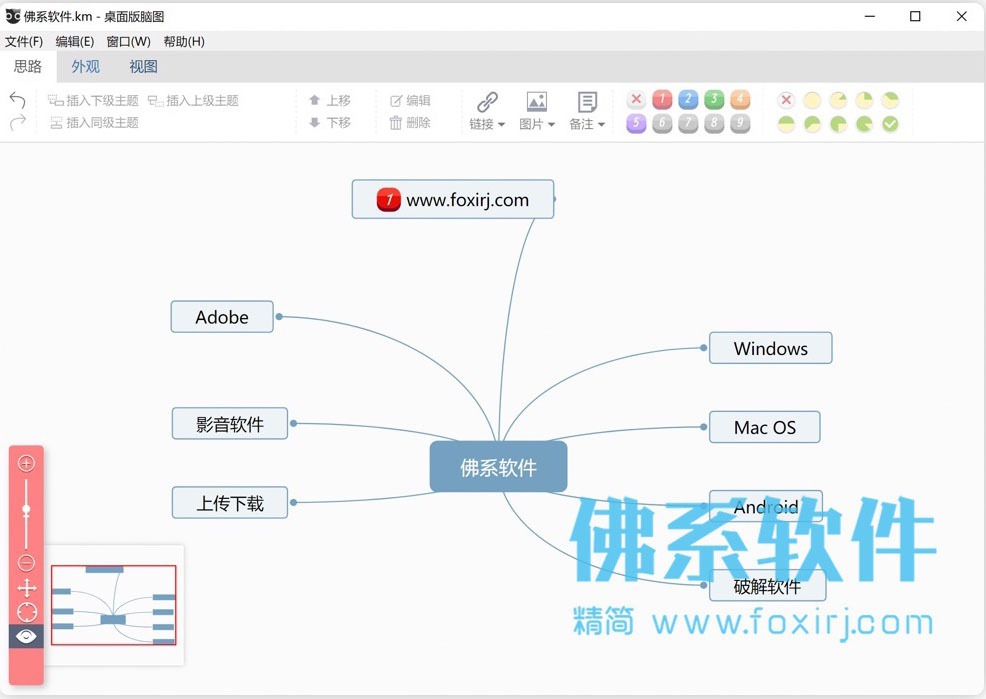Click the zoom slider handle
Viewport: 986px width, 699px height.
click(26, 509)
